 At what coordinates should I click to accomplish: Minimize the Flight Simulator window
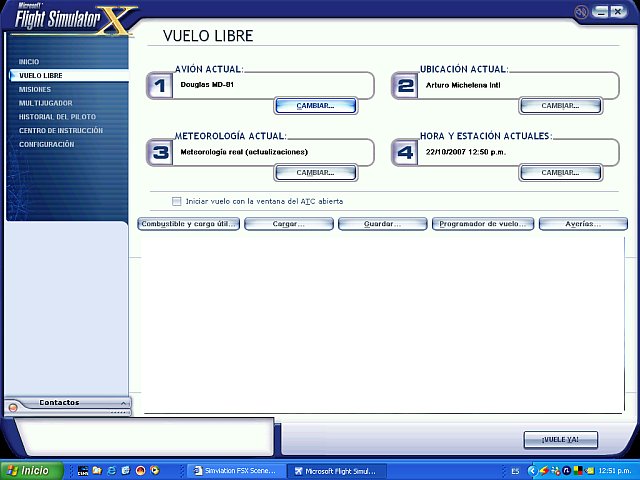click(600, 11)
